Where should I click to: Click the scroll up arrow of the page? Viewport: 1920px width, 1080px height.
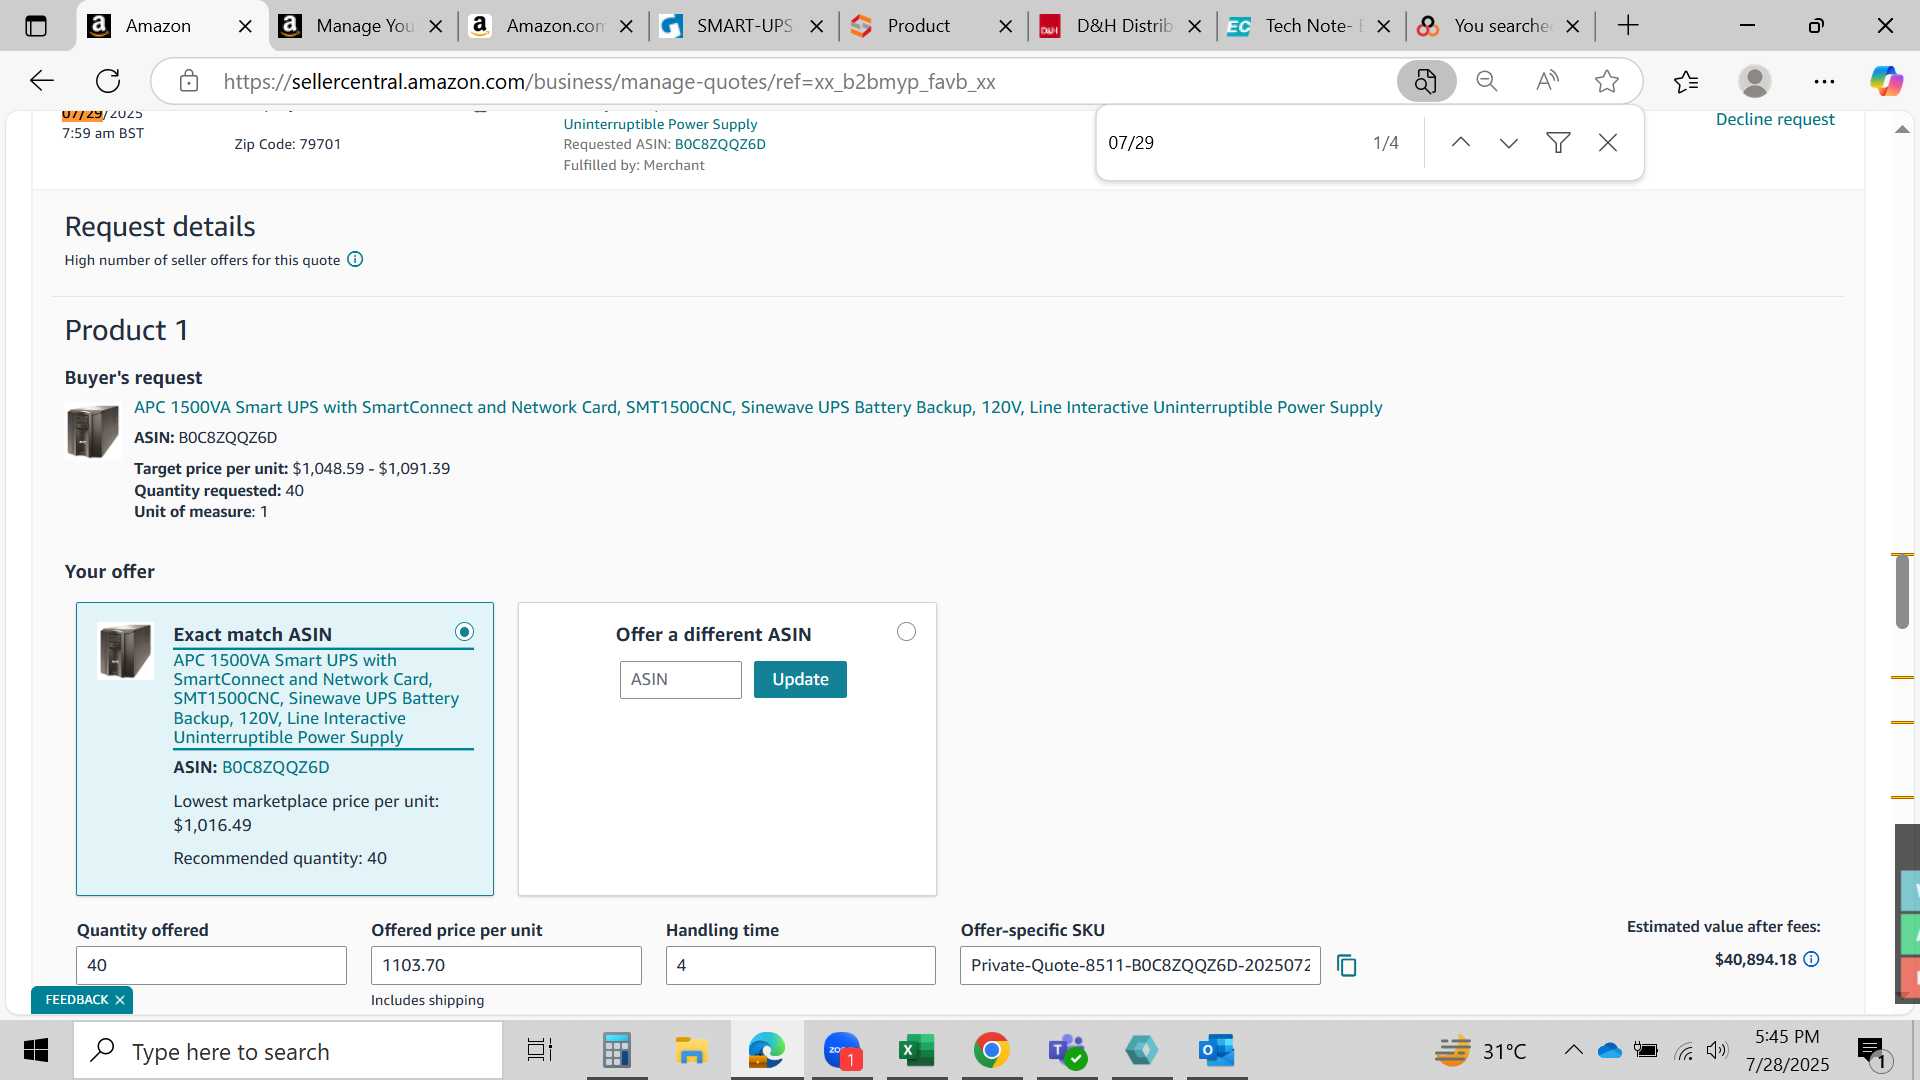tap(1902, 130)
